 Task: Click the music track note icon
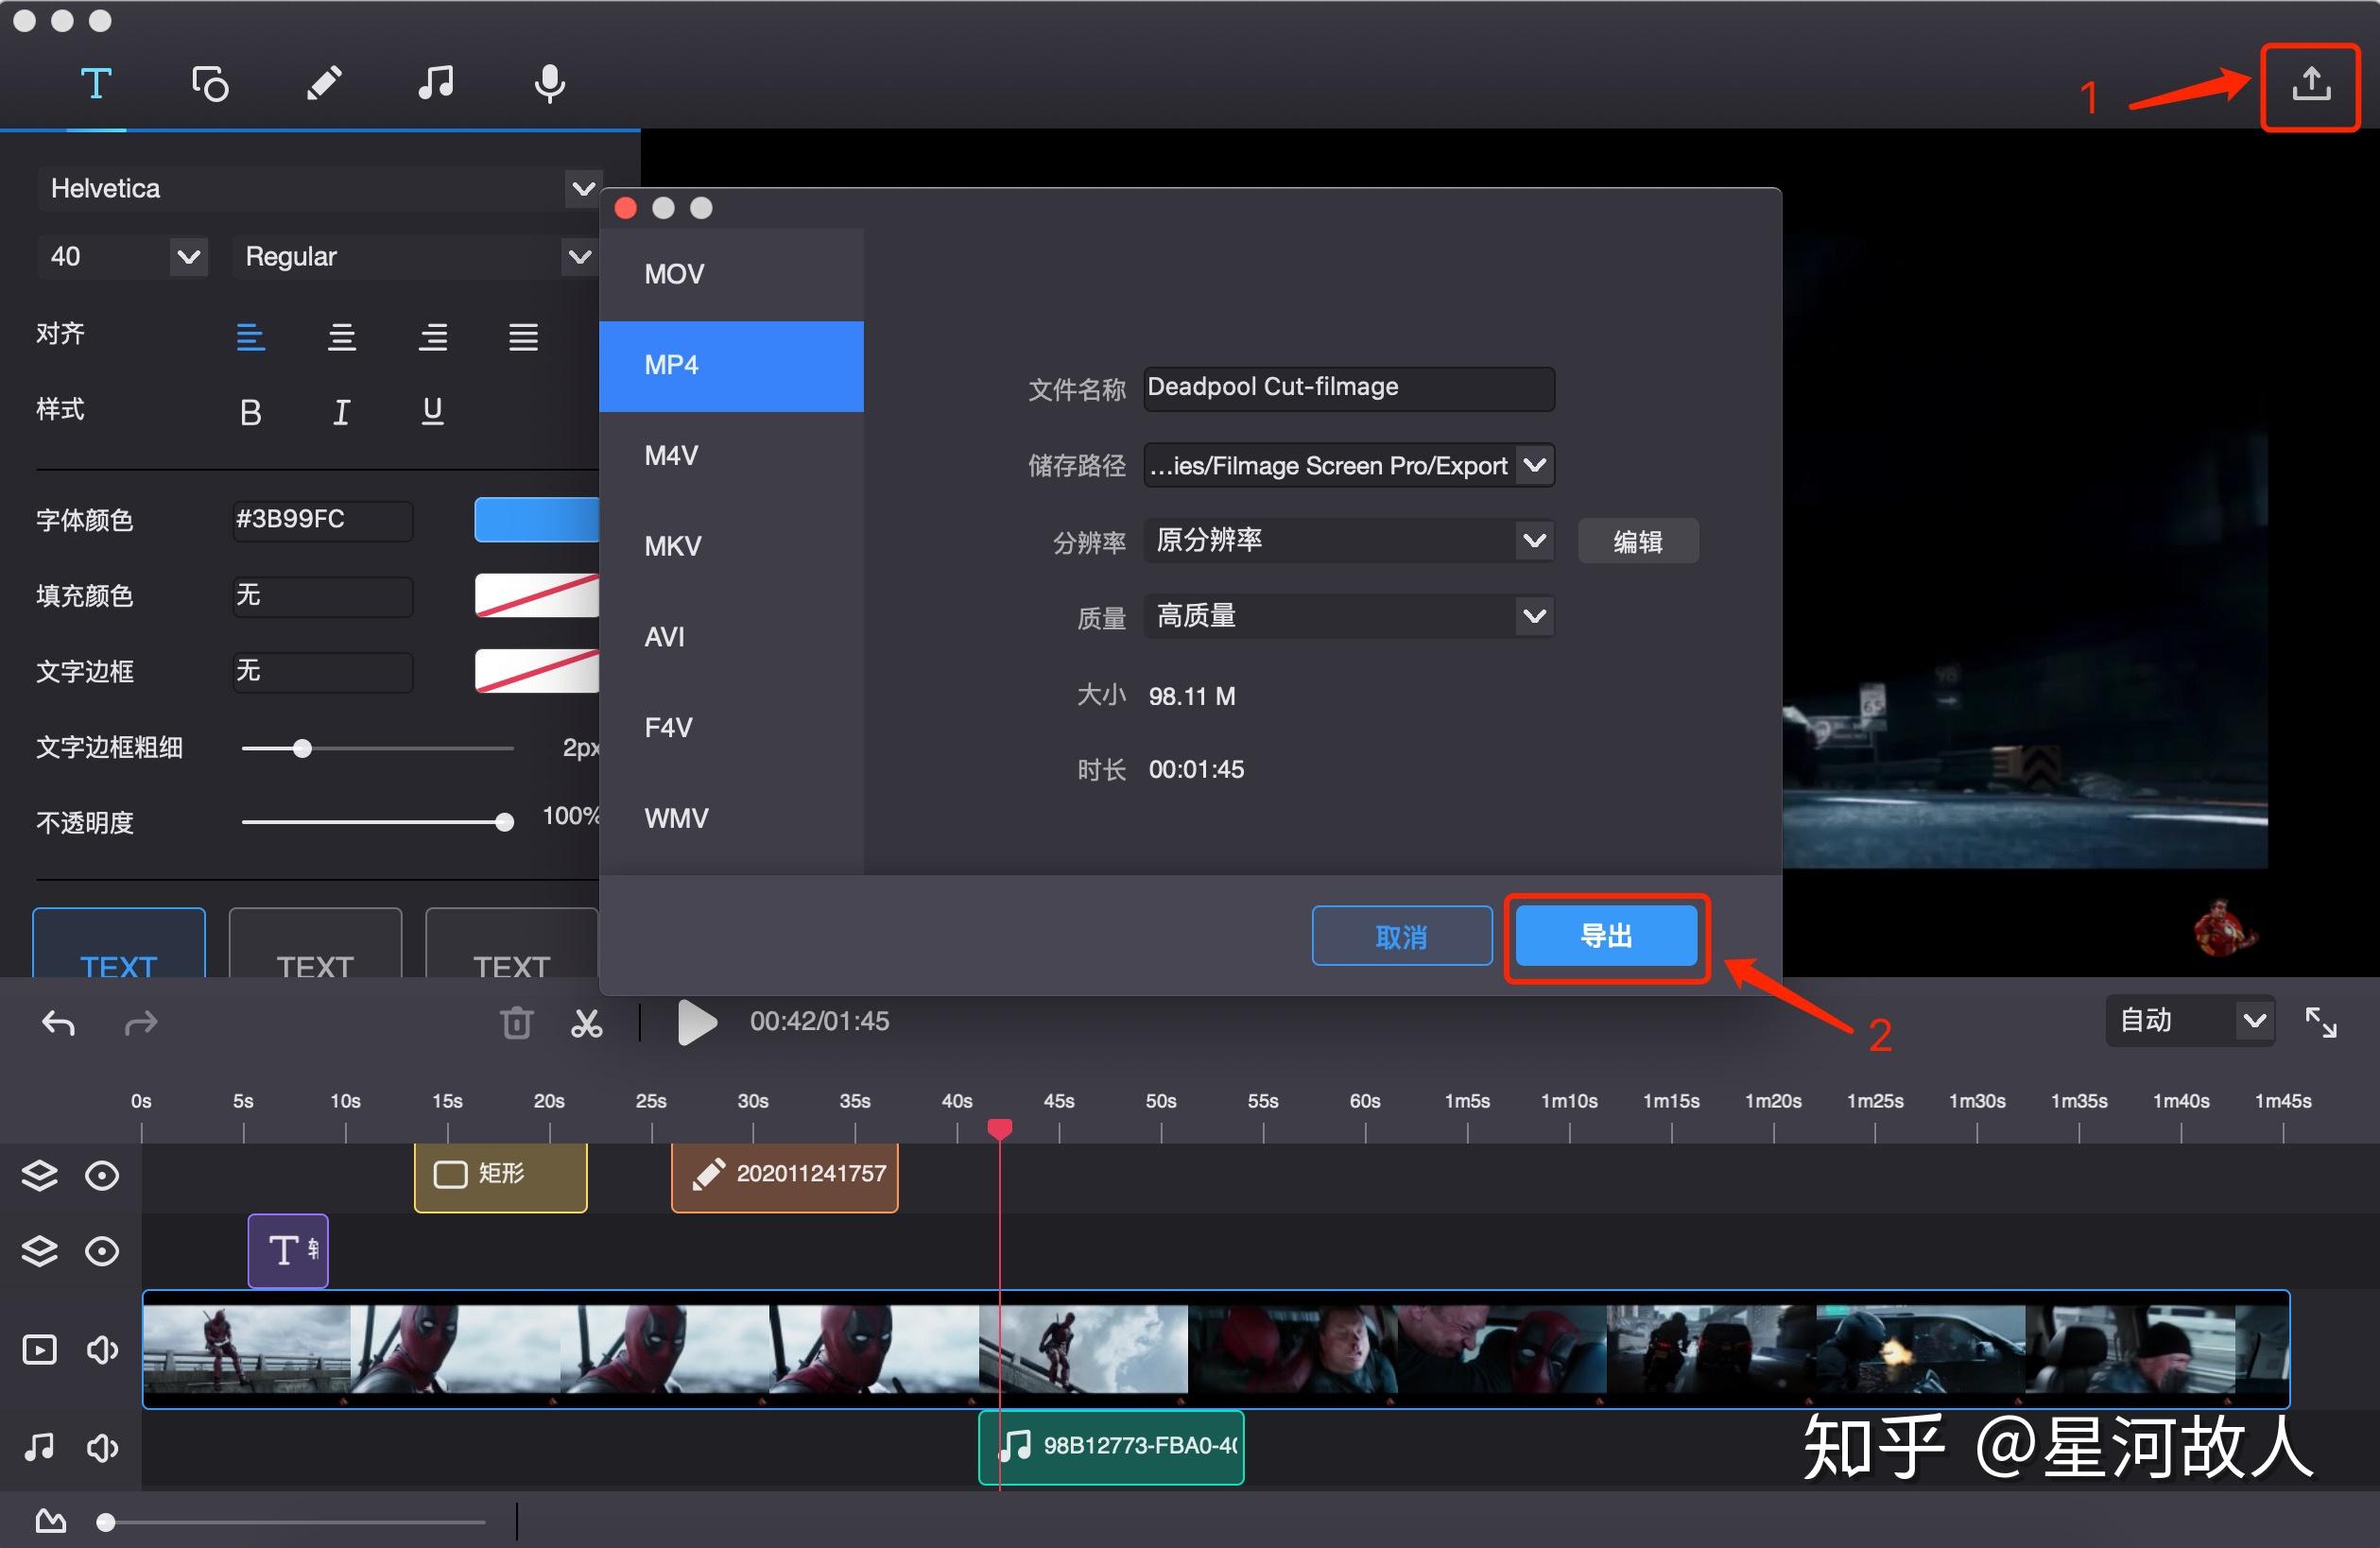[x=40, y=1447]
